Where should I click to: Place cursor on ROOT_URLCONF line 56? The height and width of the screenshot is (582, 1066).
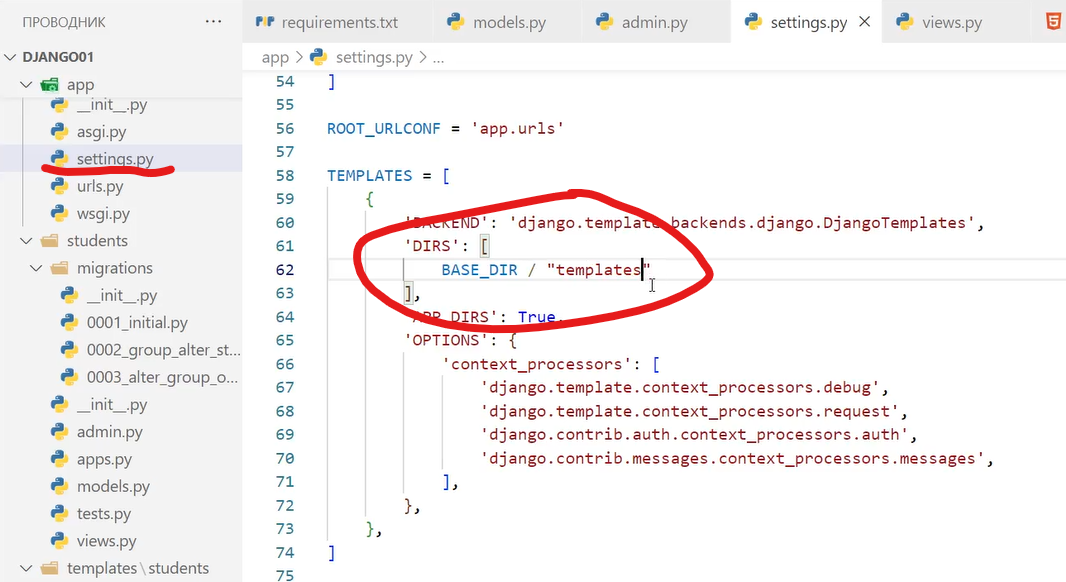pyautogui.click(x=445, y=128)
